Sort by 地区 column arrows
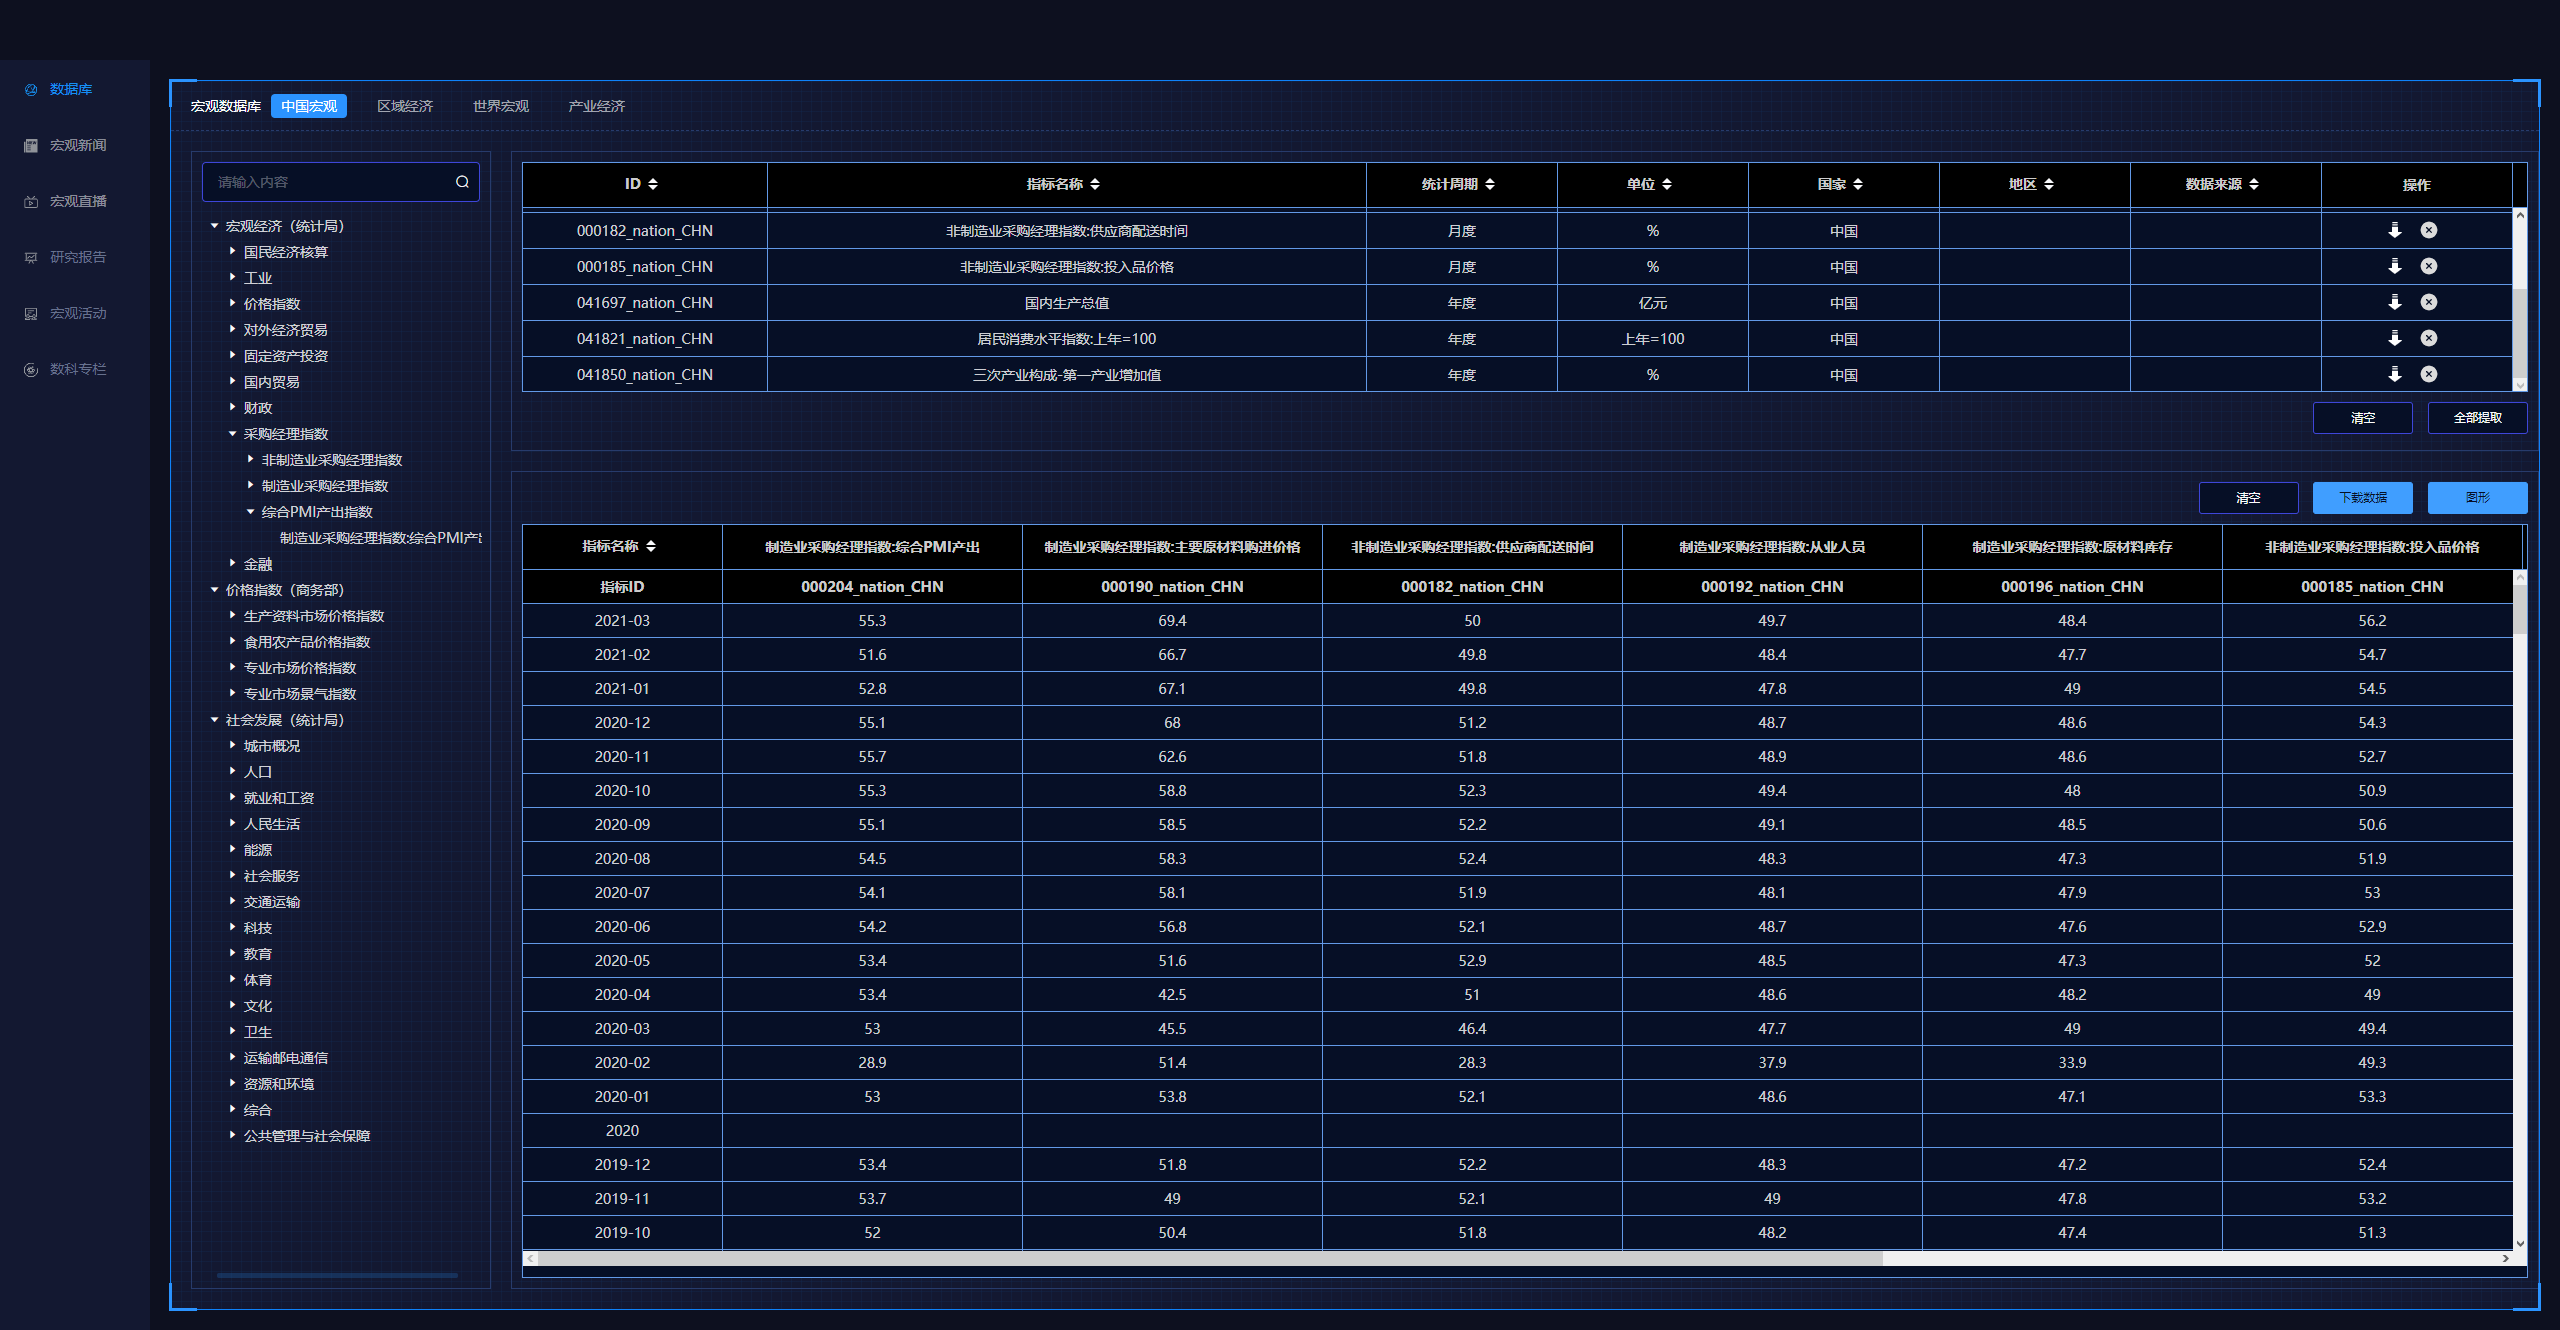The image size is (2560, 1330). [2049, 184]
